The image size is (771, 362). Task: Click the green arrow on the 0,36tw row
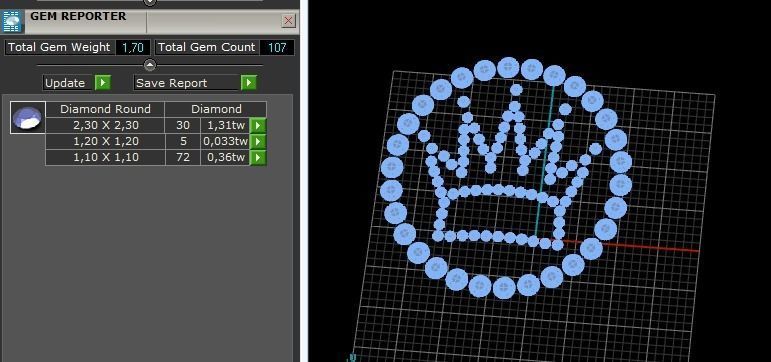coord(258,157)
